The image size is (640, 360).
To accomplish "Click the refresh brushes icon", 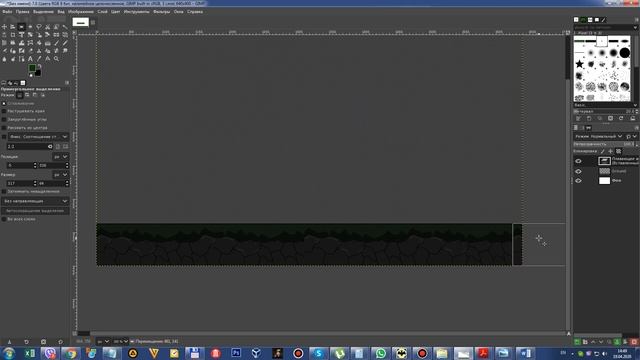I will tap(621, 118).
